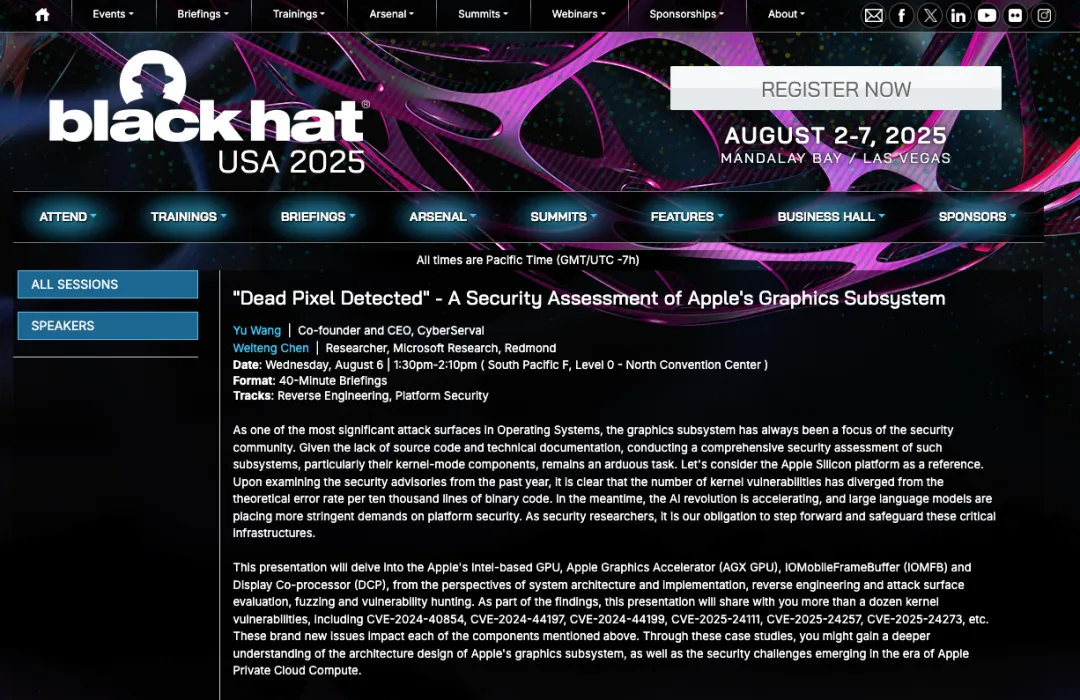Open the YouTube icon
The image size is (1080, 700).
pyautogui.click(x=987, y=15)
